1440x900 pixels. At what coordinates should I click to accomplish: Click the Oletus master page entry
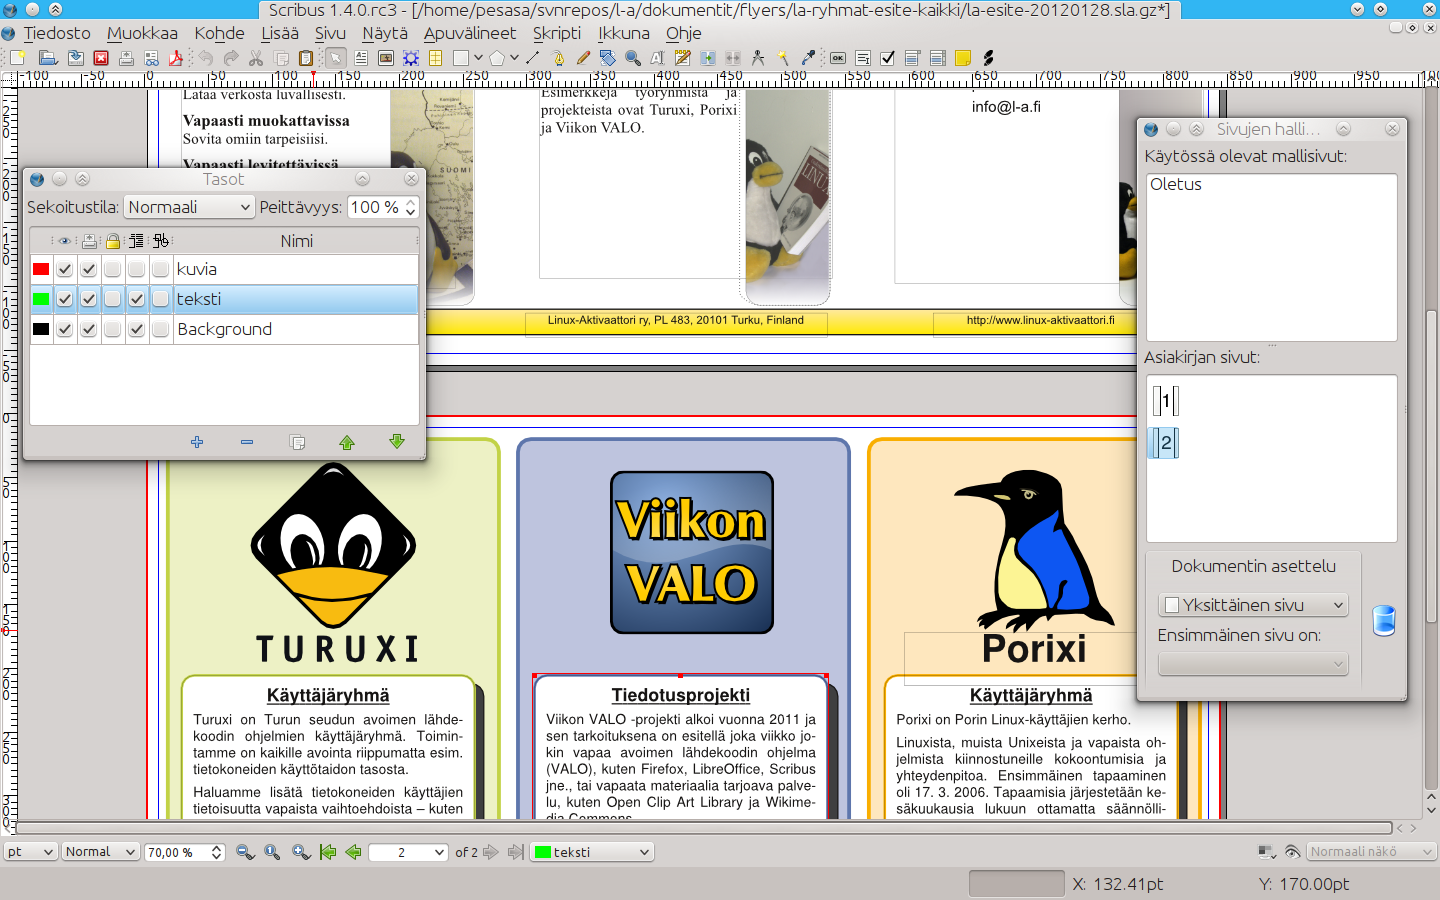pyautogui.click(x=1176, y=184)
